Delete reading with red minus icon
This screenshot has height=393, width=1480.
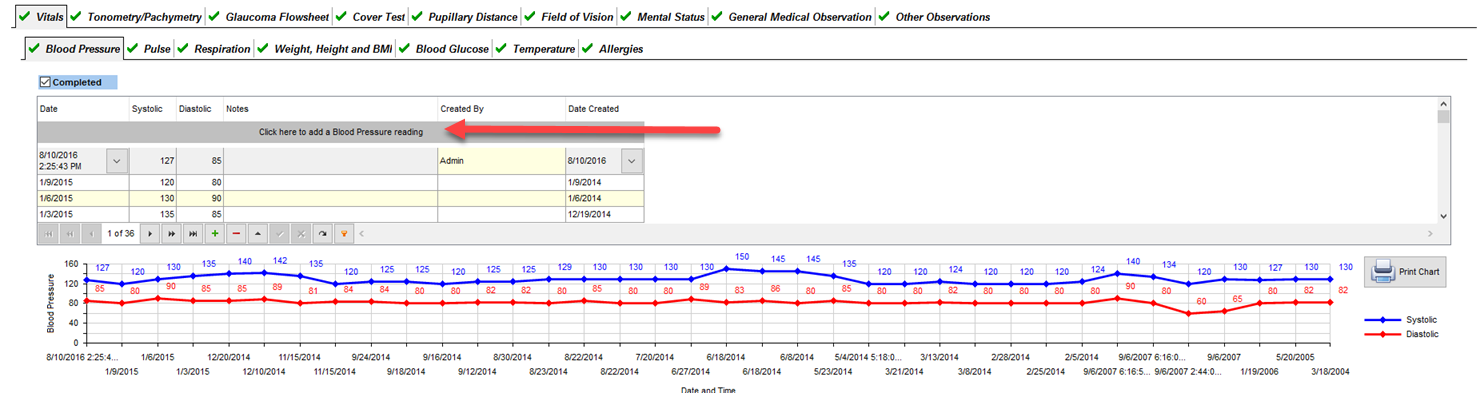(x=236, y=234)
